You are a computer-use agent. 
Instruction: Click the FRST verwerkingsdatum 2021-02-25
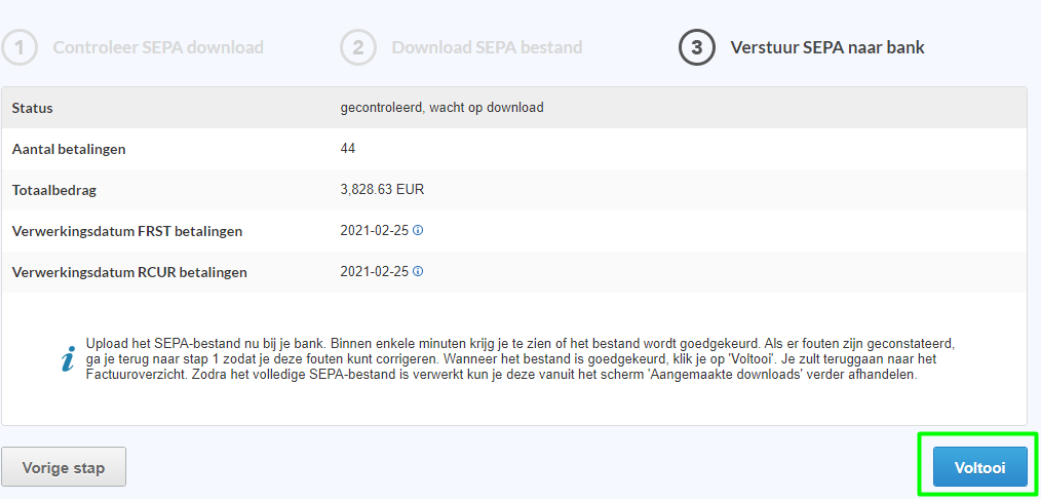374,230
